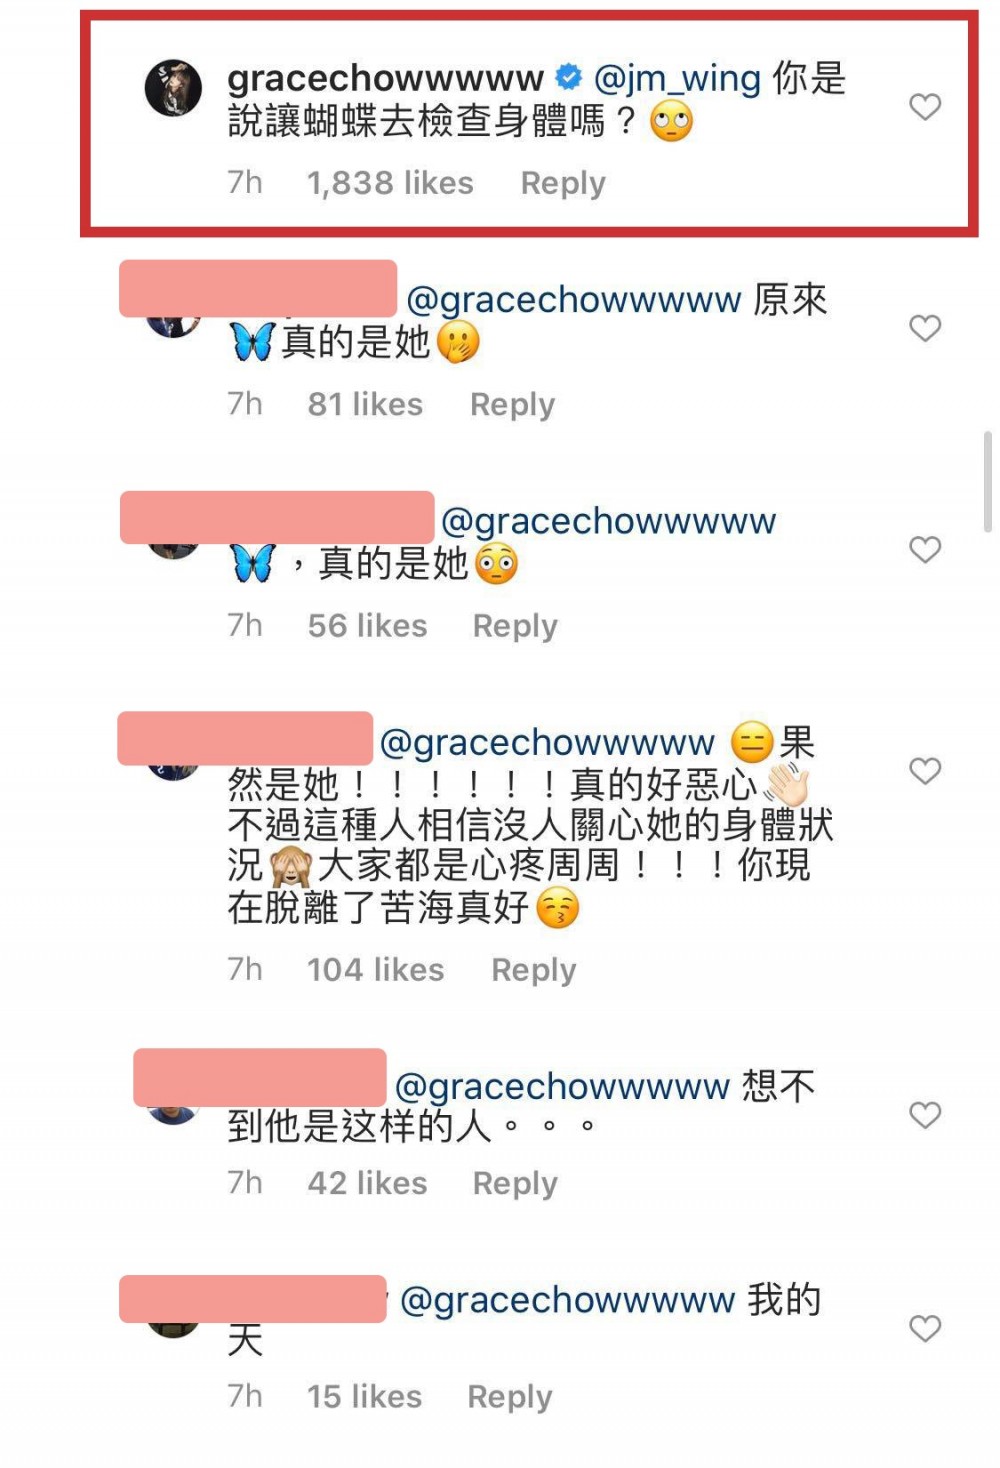1000x1468 pixels.
Task: Like the 104 likes comment via the heart
Action: click(x=925, y=771)
